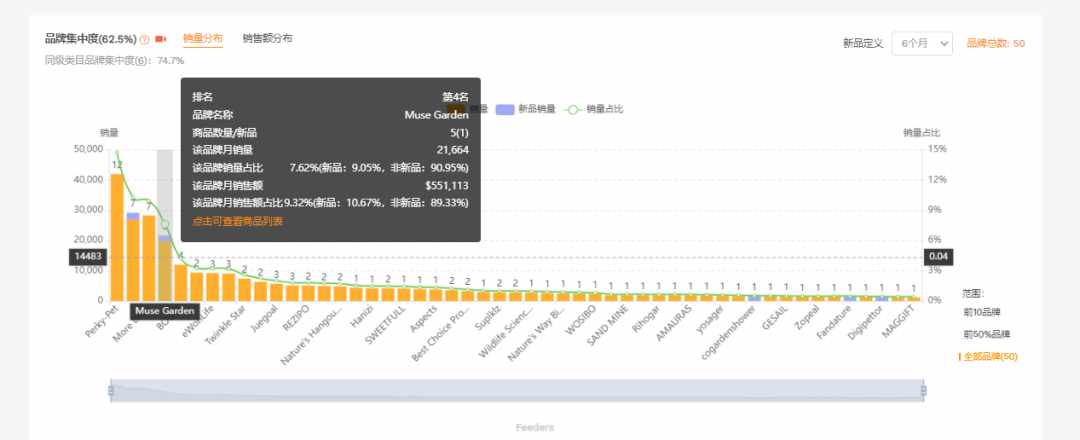The image size is (1080, 440).
Task: Switch to the 销售额分布 tab
Action: click(267, 39)
